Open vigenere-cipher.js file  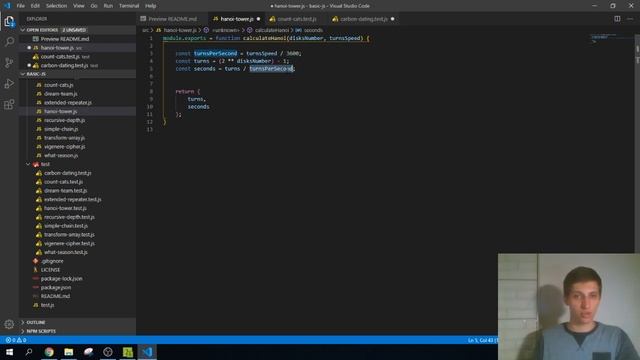click(x=64, y=147)
